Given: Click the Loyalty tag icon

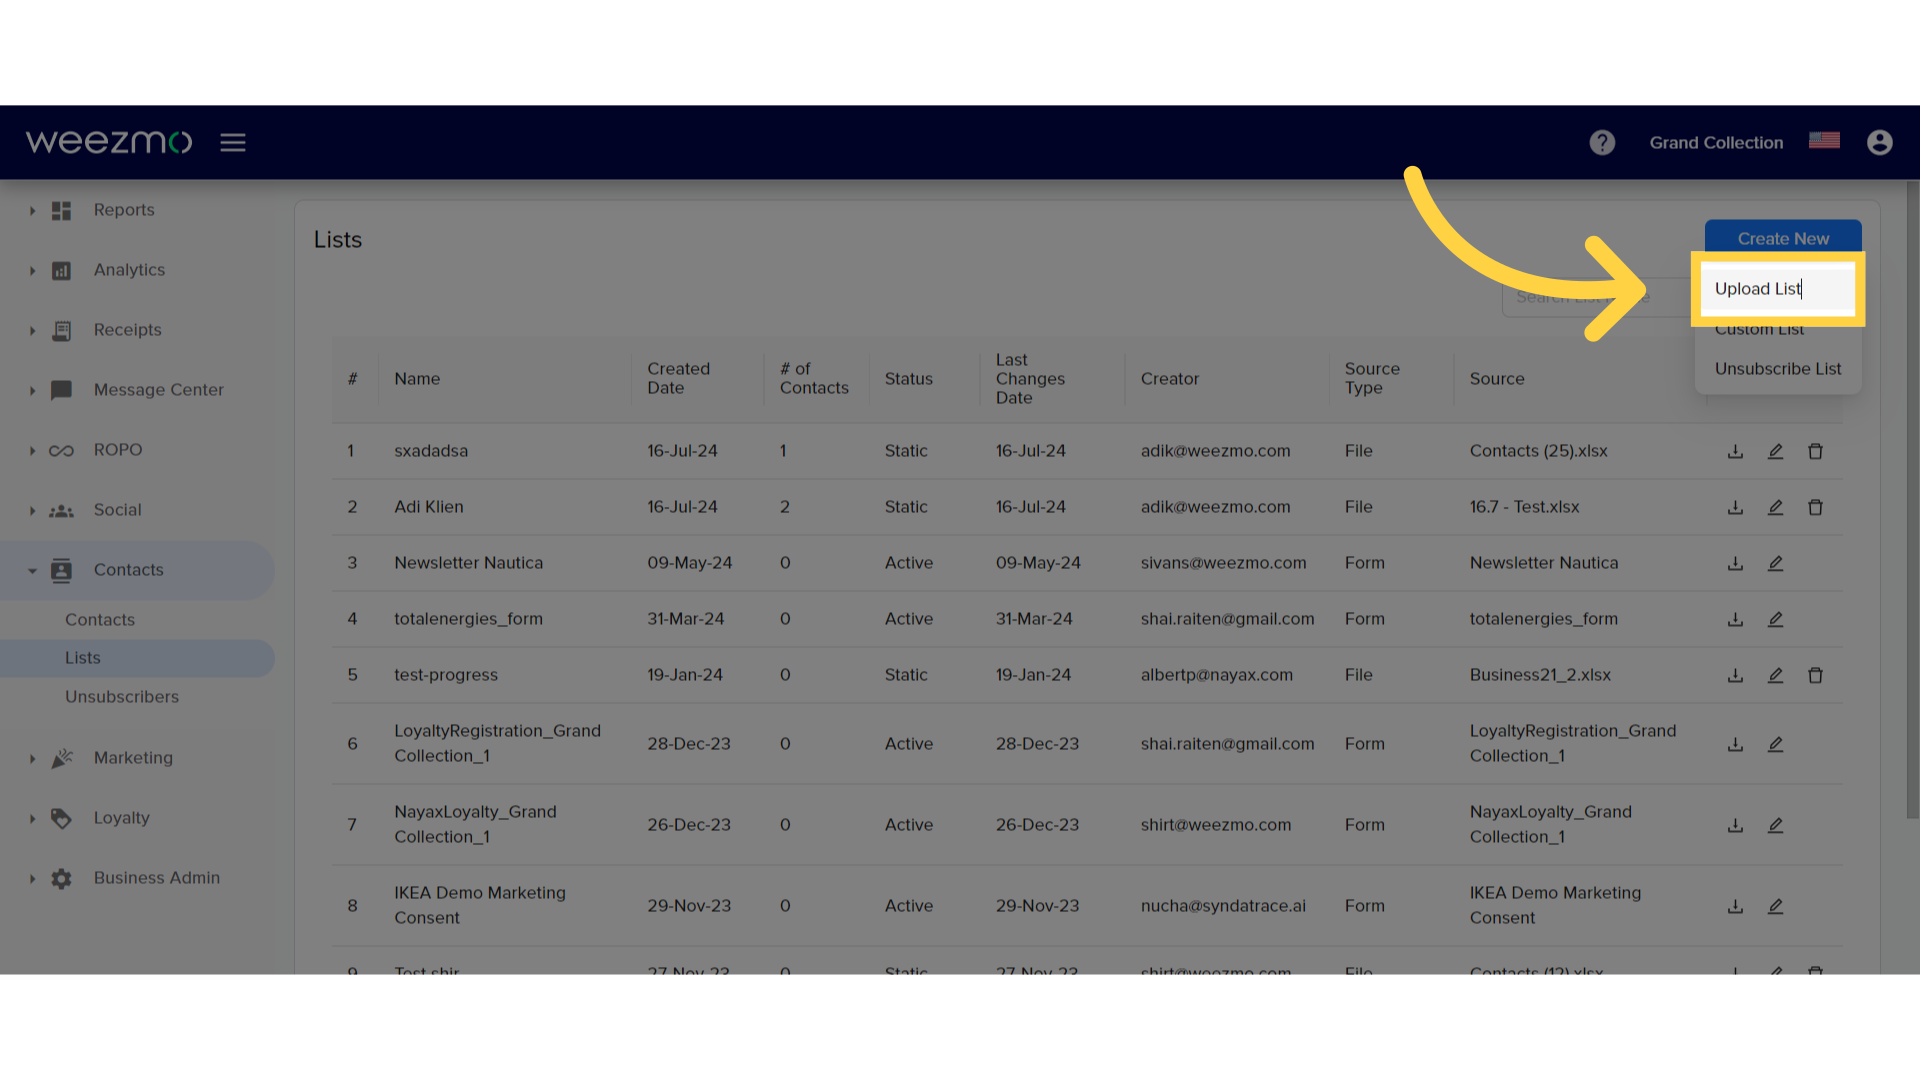Looking at the screenshot, I should pyautogui.click(x=61, y=818).
